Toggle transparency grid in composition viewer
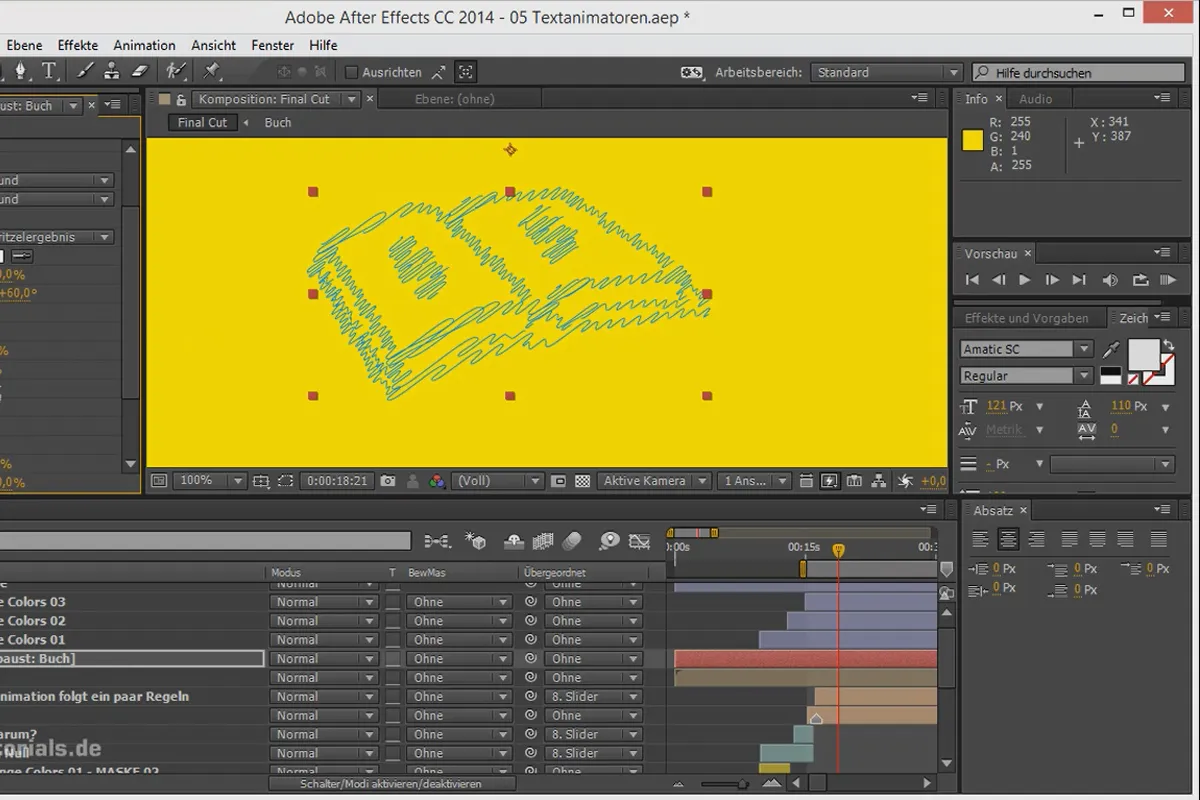 582,481
